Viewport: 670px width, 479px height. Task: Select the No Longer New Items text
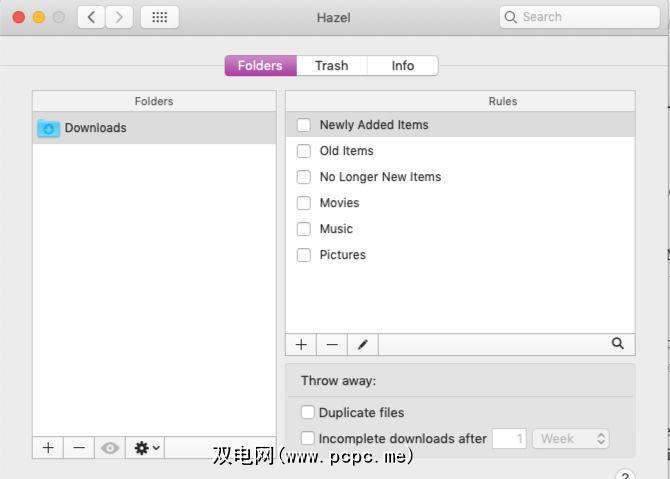click(x=380, y=177)
